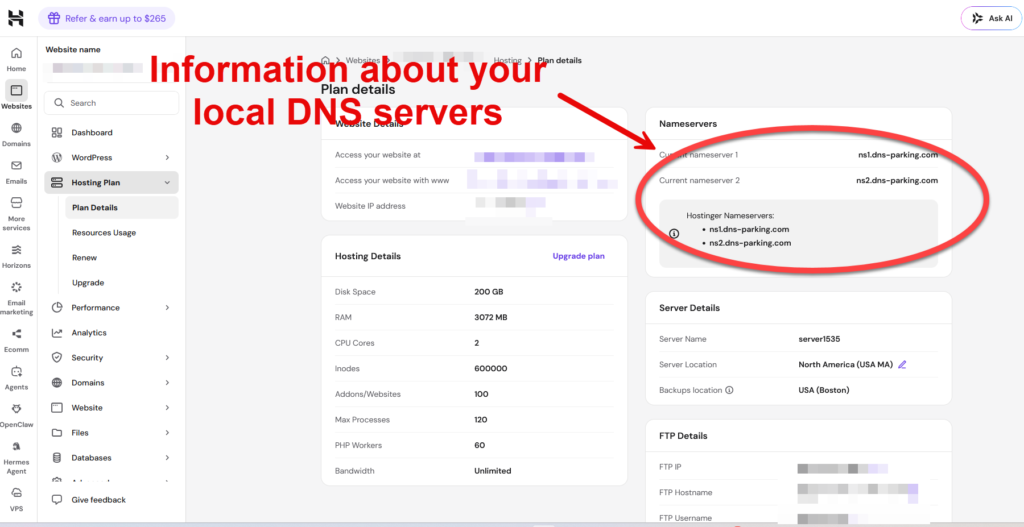Screen dimensions: 1024x527
Task: Open Dashboard menu item
Action: click(112, 133)
